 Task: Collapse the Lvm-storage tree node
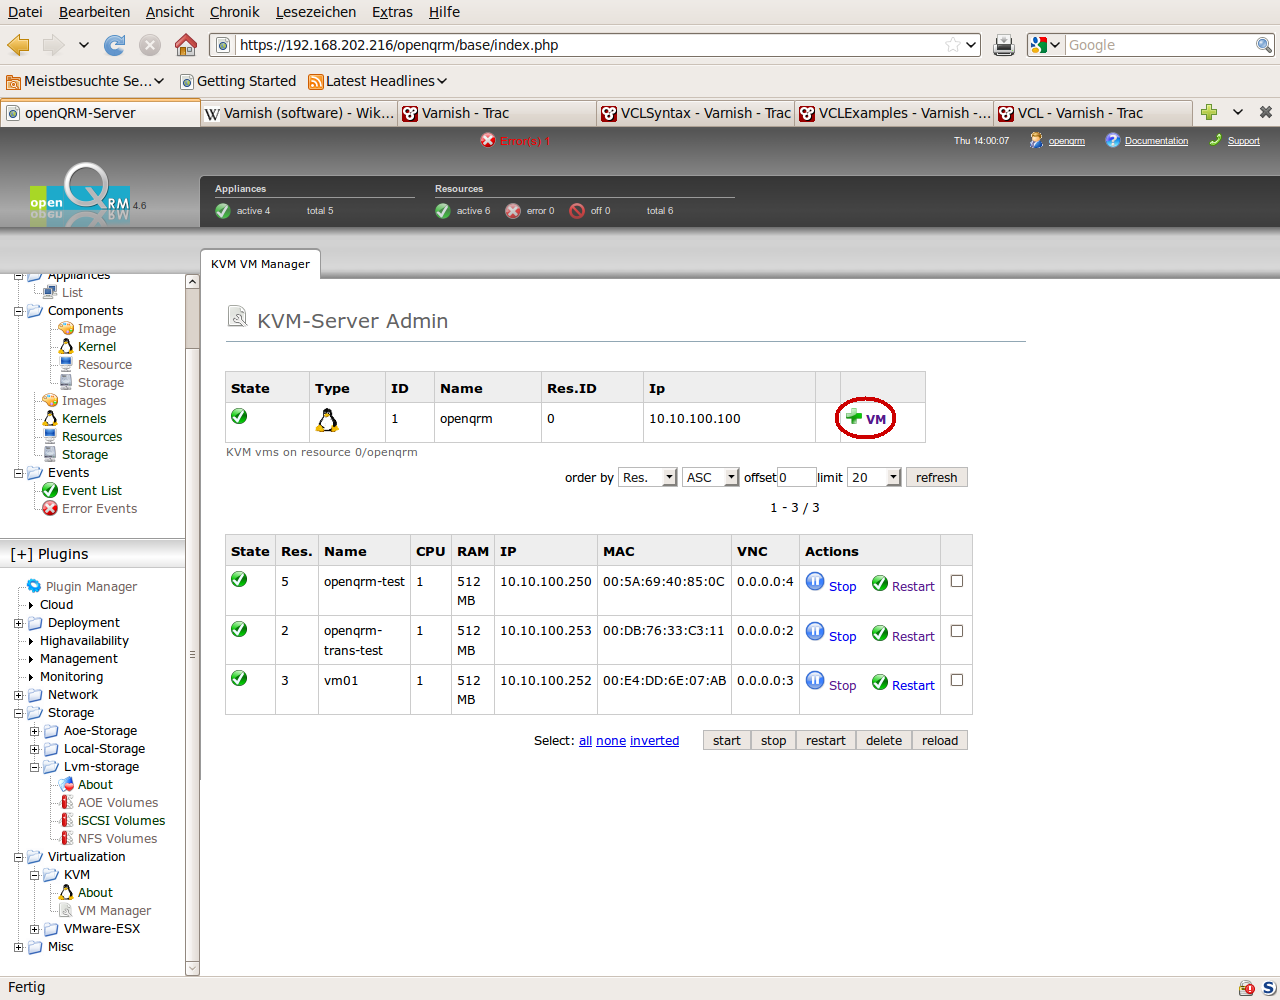tap(35, 767)
